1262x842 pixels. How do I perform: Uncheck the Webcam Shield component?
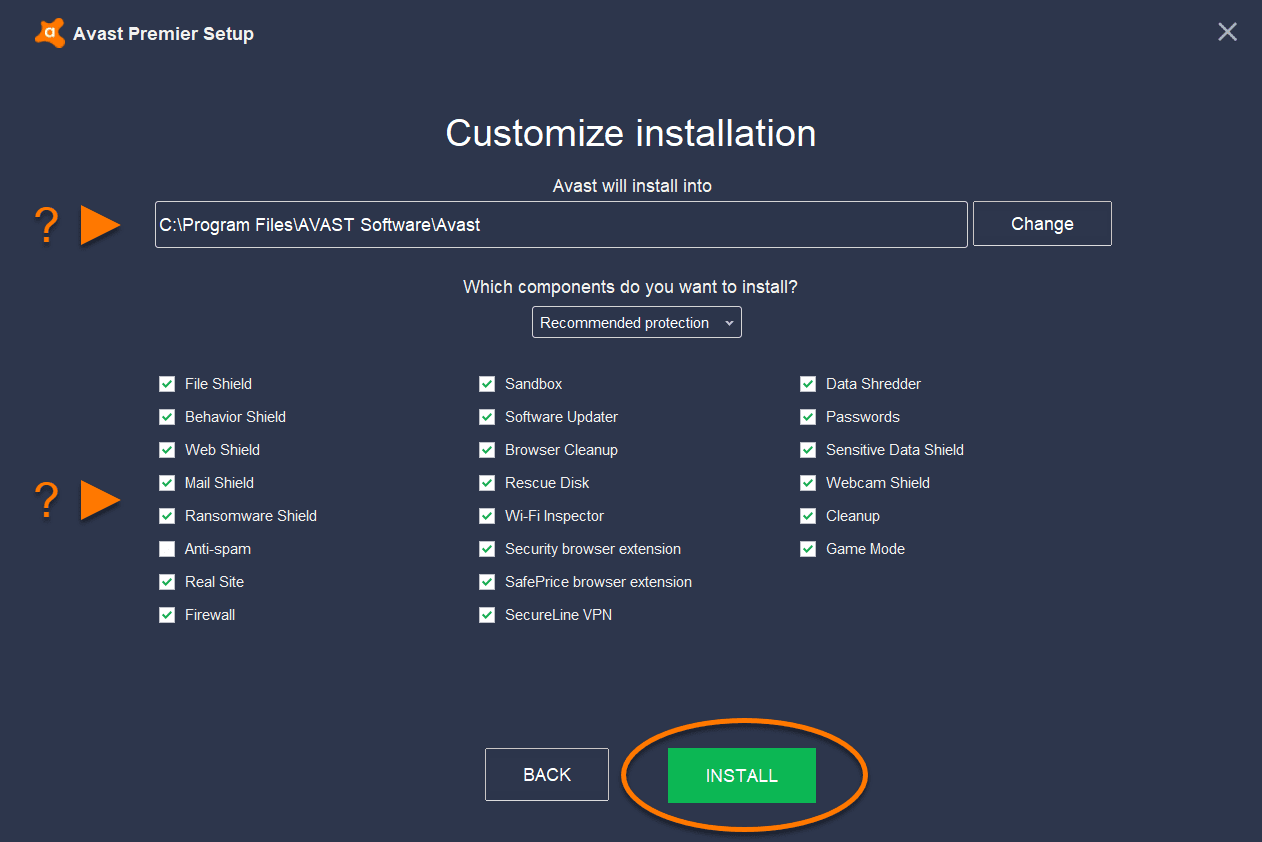point(807,482)
